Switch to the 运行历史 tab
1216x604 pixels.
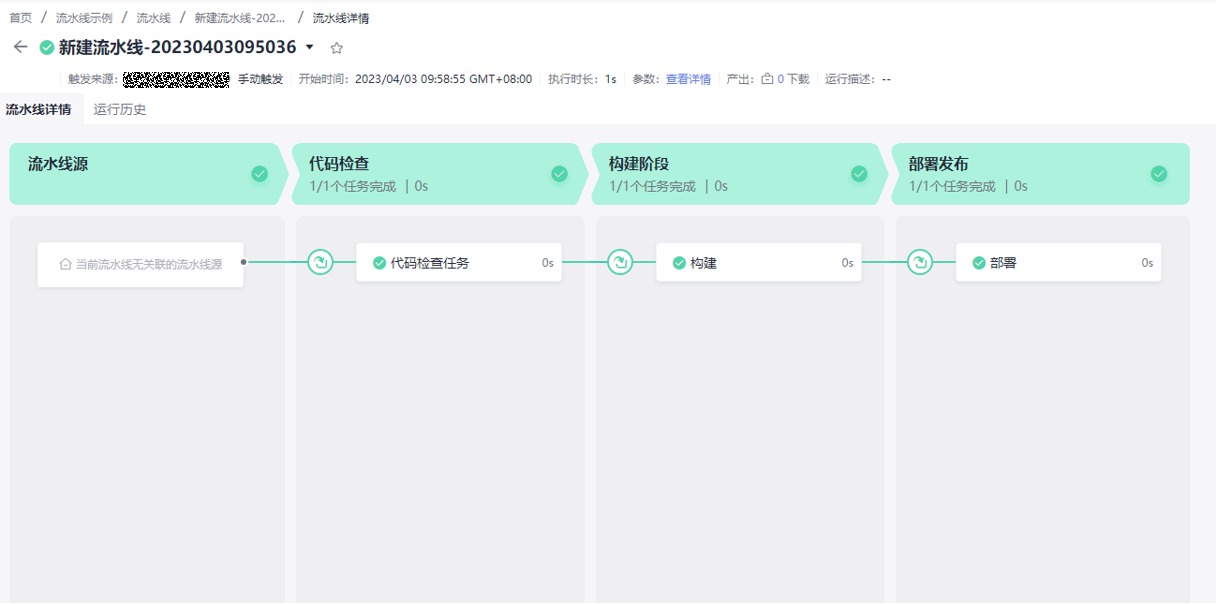[120, 109]
